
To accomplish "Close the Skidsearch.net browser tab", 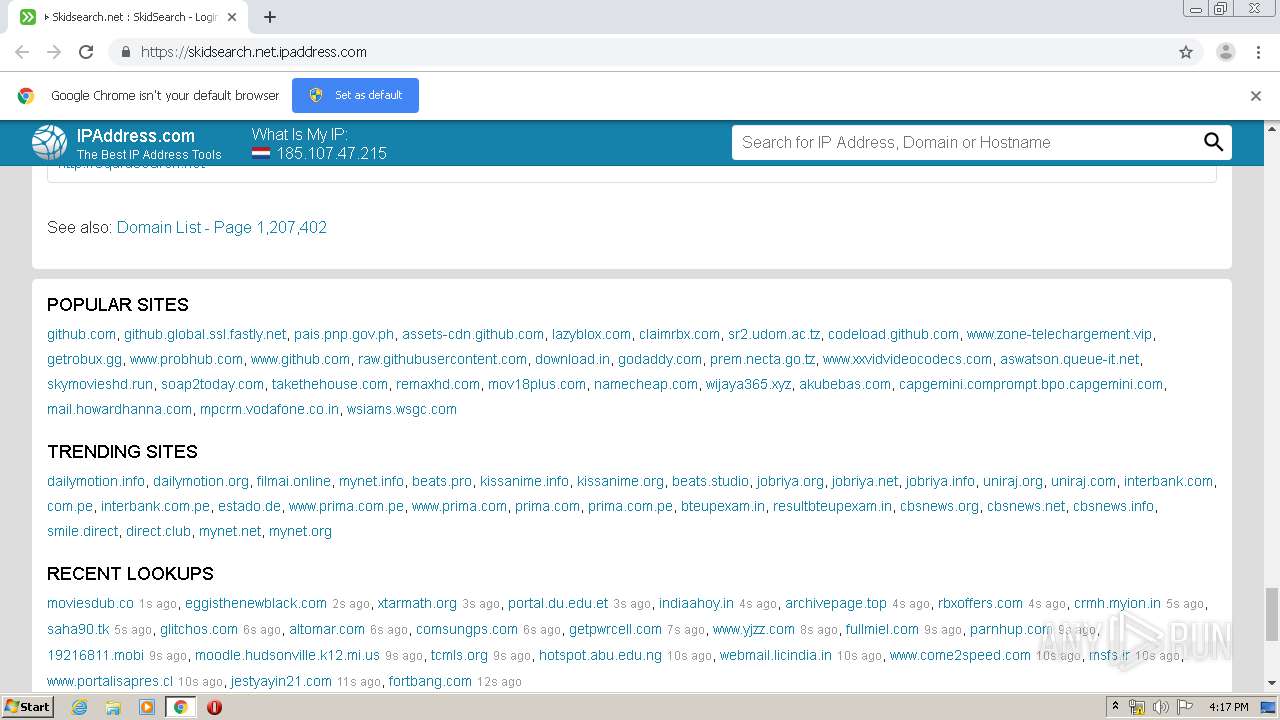I will 232,17.
